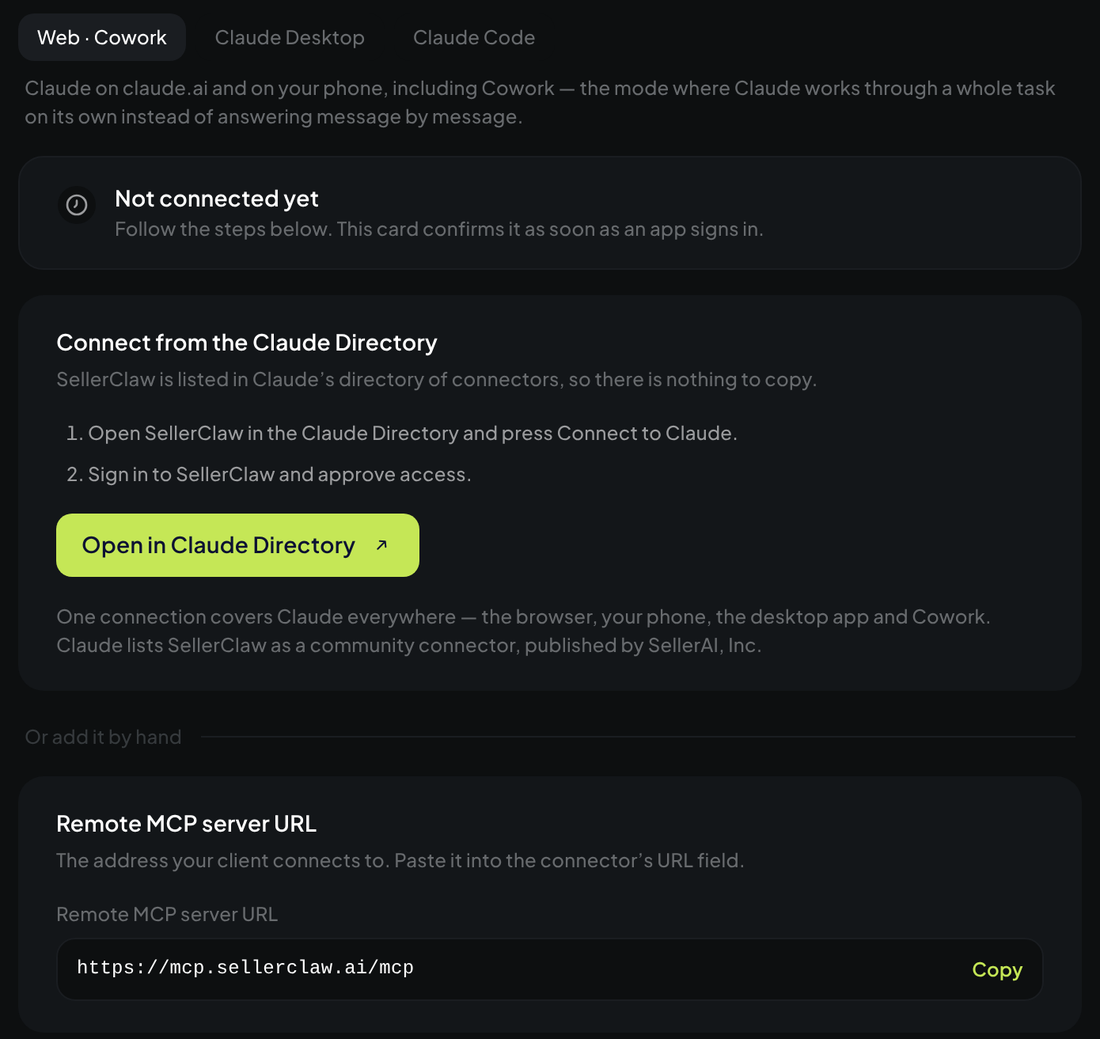Switch to the Claude Desktop tab
1100x1039 pixels.
pos(289,37)
